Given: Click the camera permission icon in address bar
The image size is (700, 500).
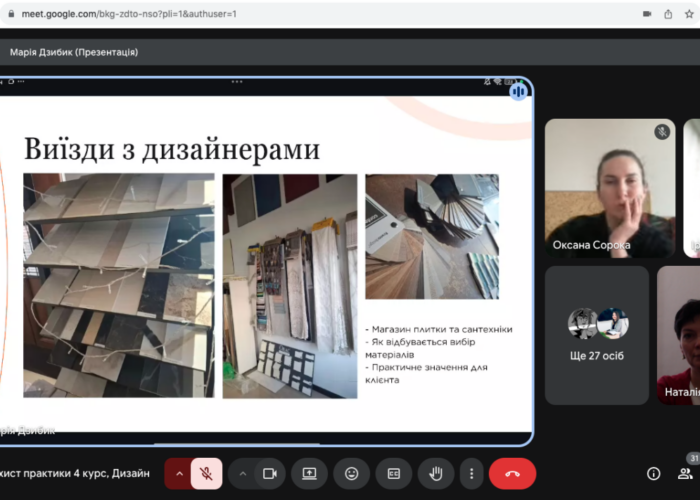Looking at the screenshot, I should pyautogui.click(x=641, y=14).
